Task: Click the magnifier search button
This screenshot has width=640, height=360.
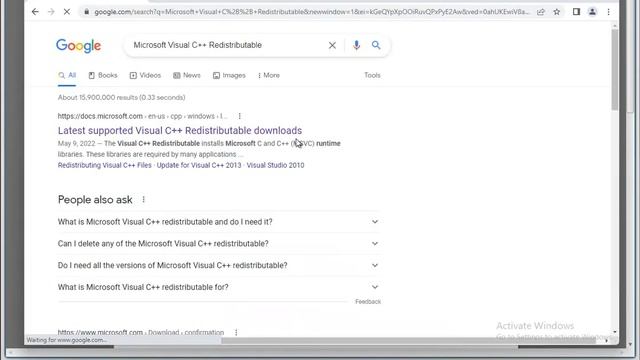Action: tap(376, 45)
